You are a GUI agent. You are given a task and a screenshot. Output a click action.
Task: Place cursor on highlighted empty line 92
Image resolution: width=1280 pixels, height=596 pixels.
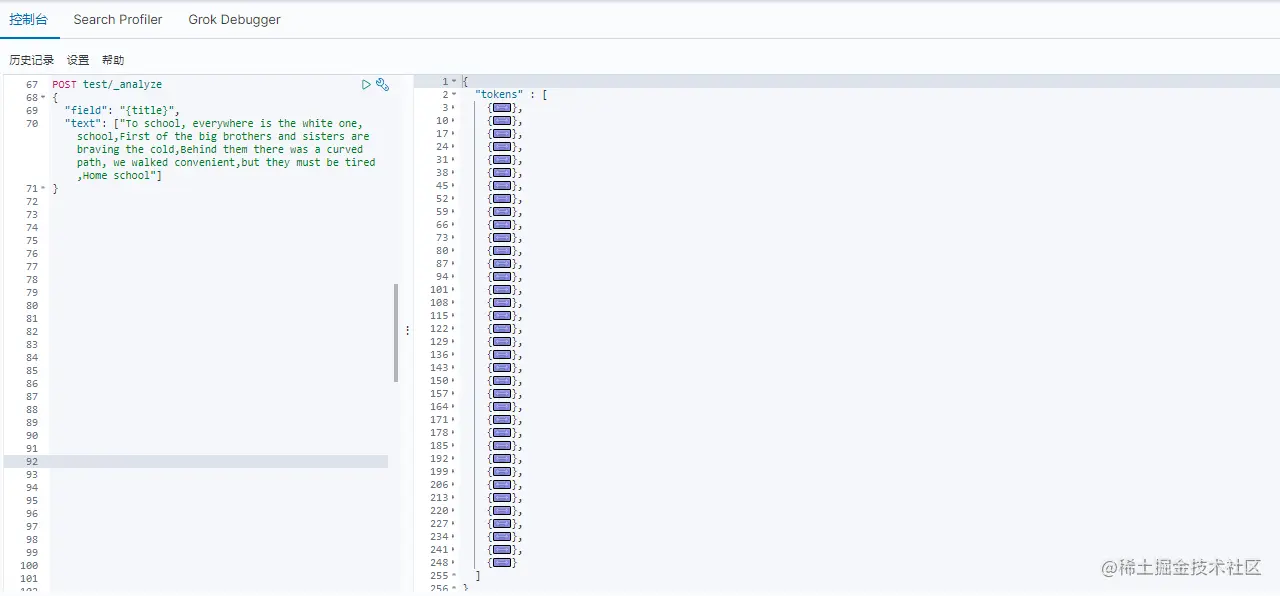(x=219, y=462)
